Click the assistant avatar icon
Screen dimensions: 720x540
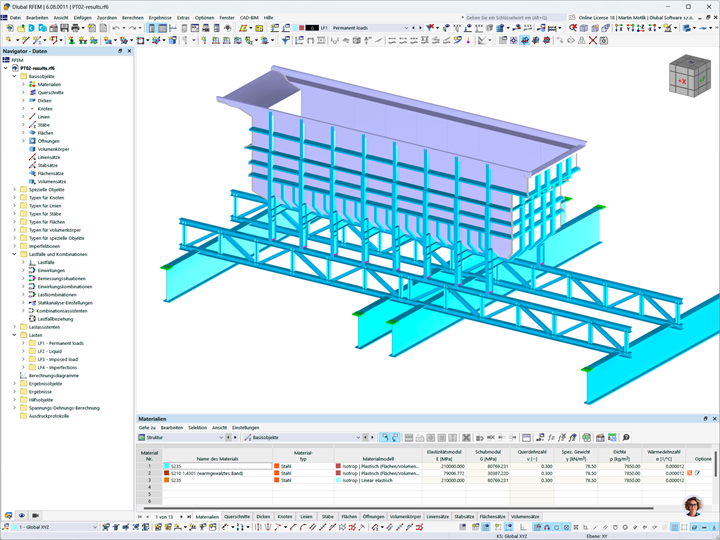[x=693, y=506]
